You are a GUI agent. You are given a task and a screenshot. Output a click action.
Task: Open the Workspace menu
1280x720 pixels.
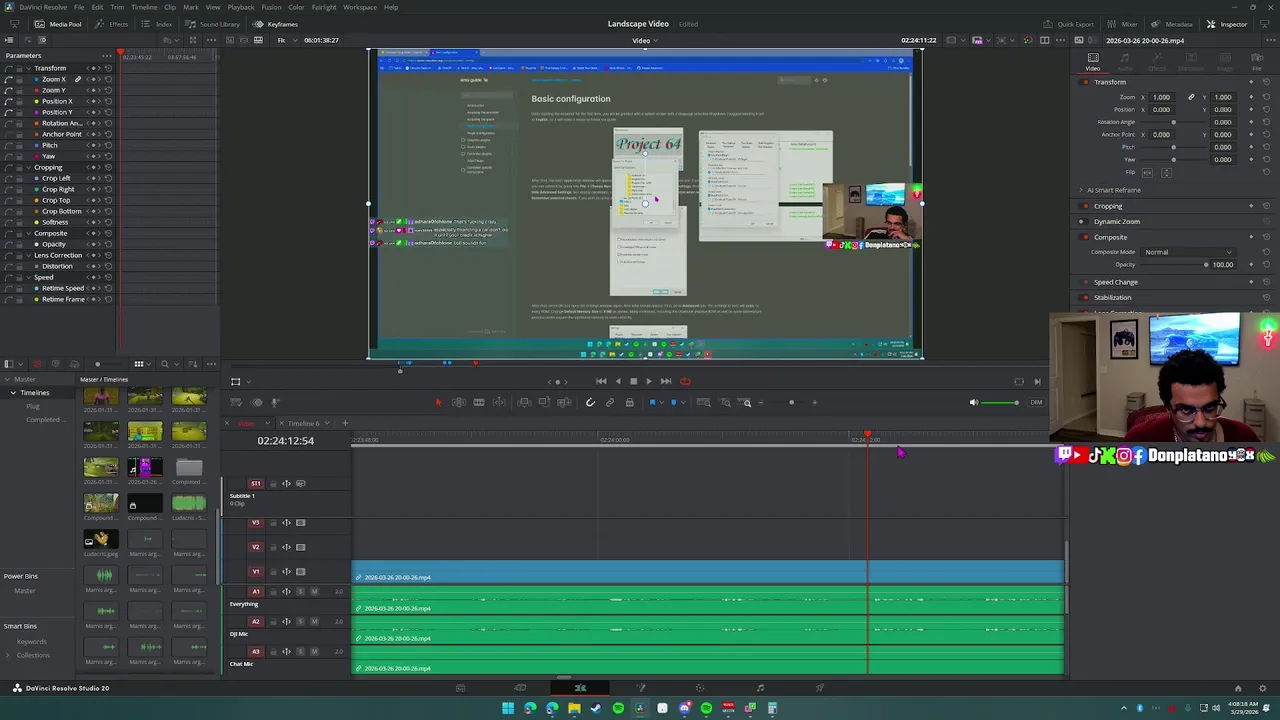coord(360,7)
